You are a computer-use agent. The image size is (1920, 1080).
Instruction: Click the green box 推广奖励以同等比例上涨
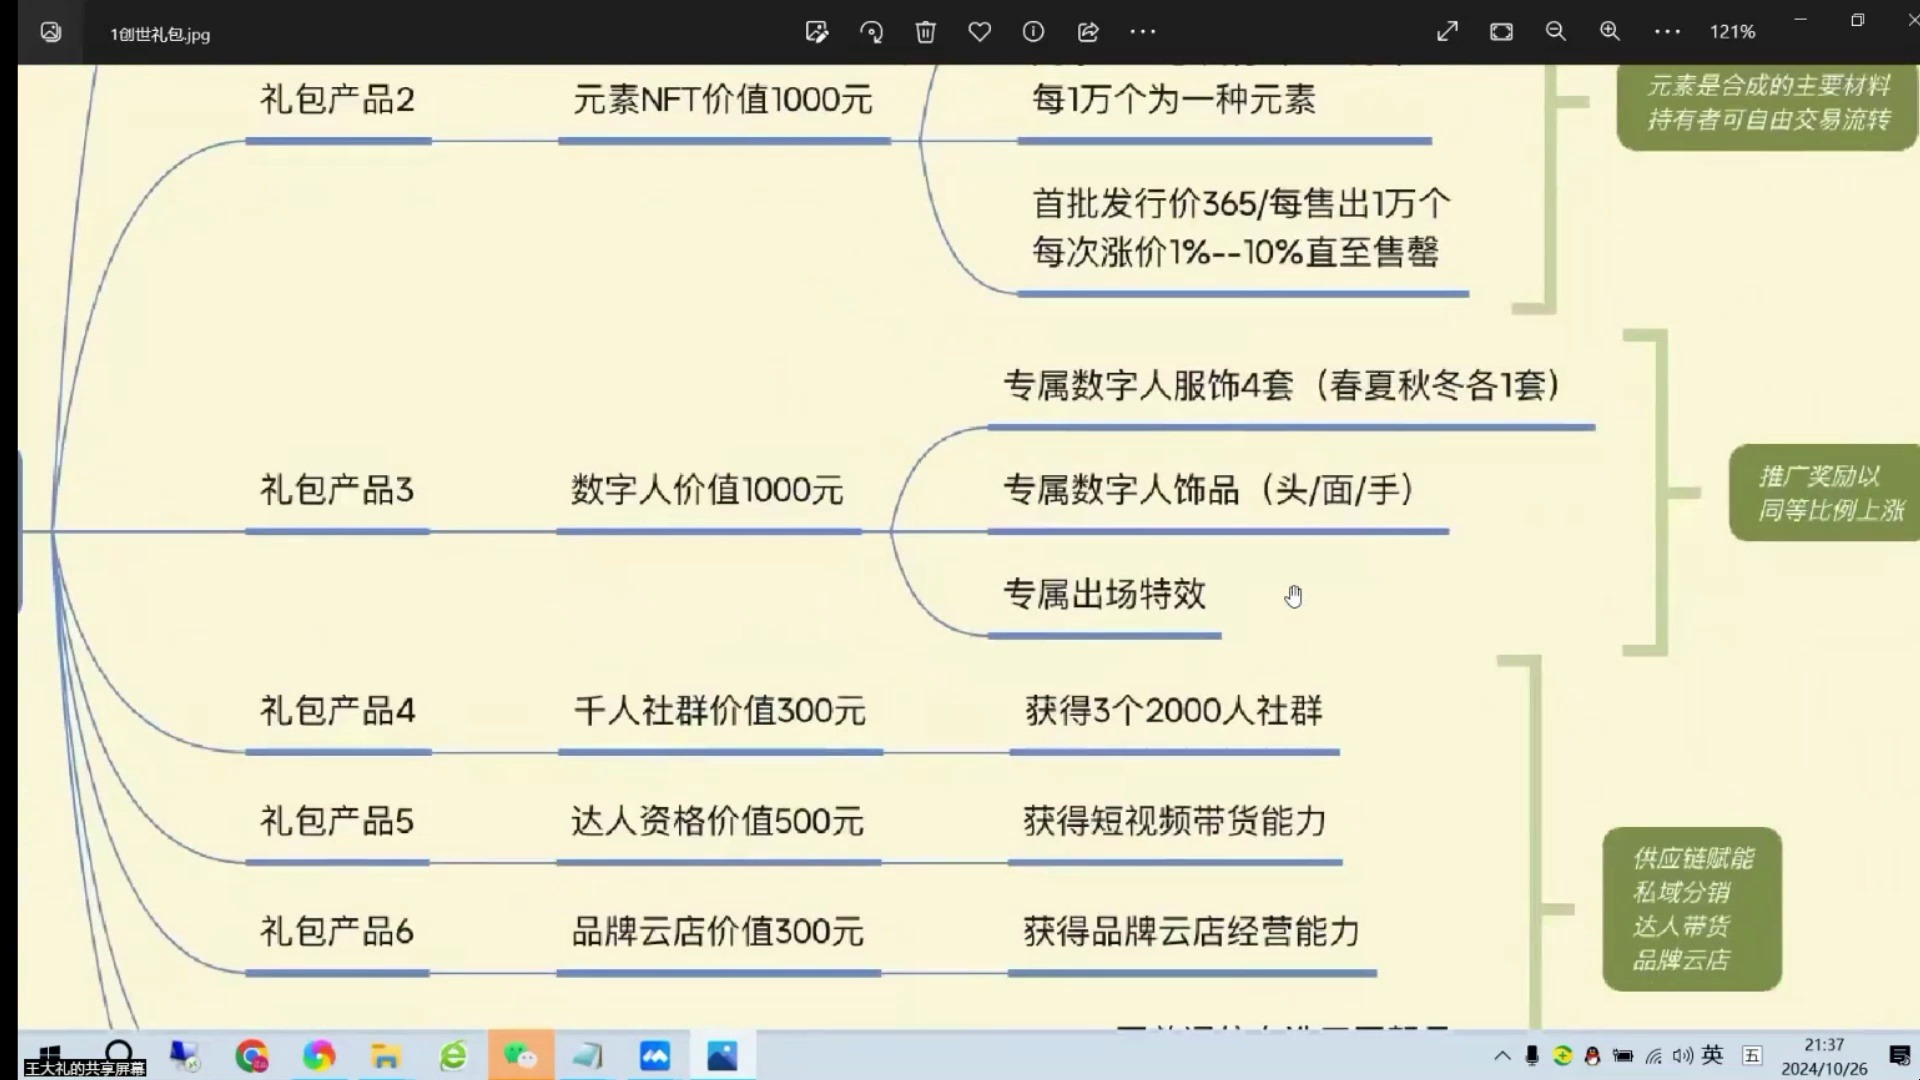1825,493
